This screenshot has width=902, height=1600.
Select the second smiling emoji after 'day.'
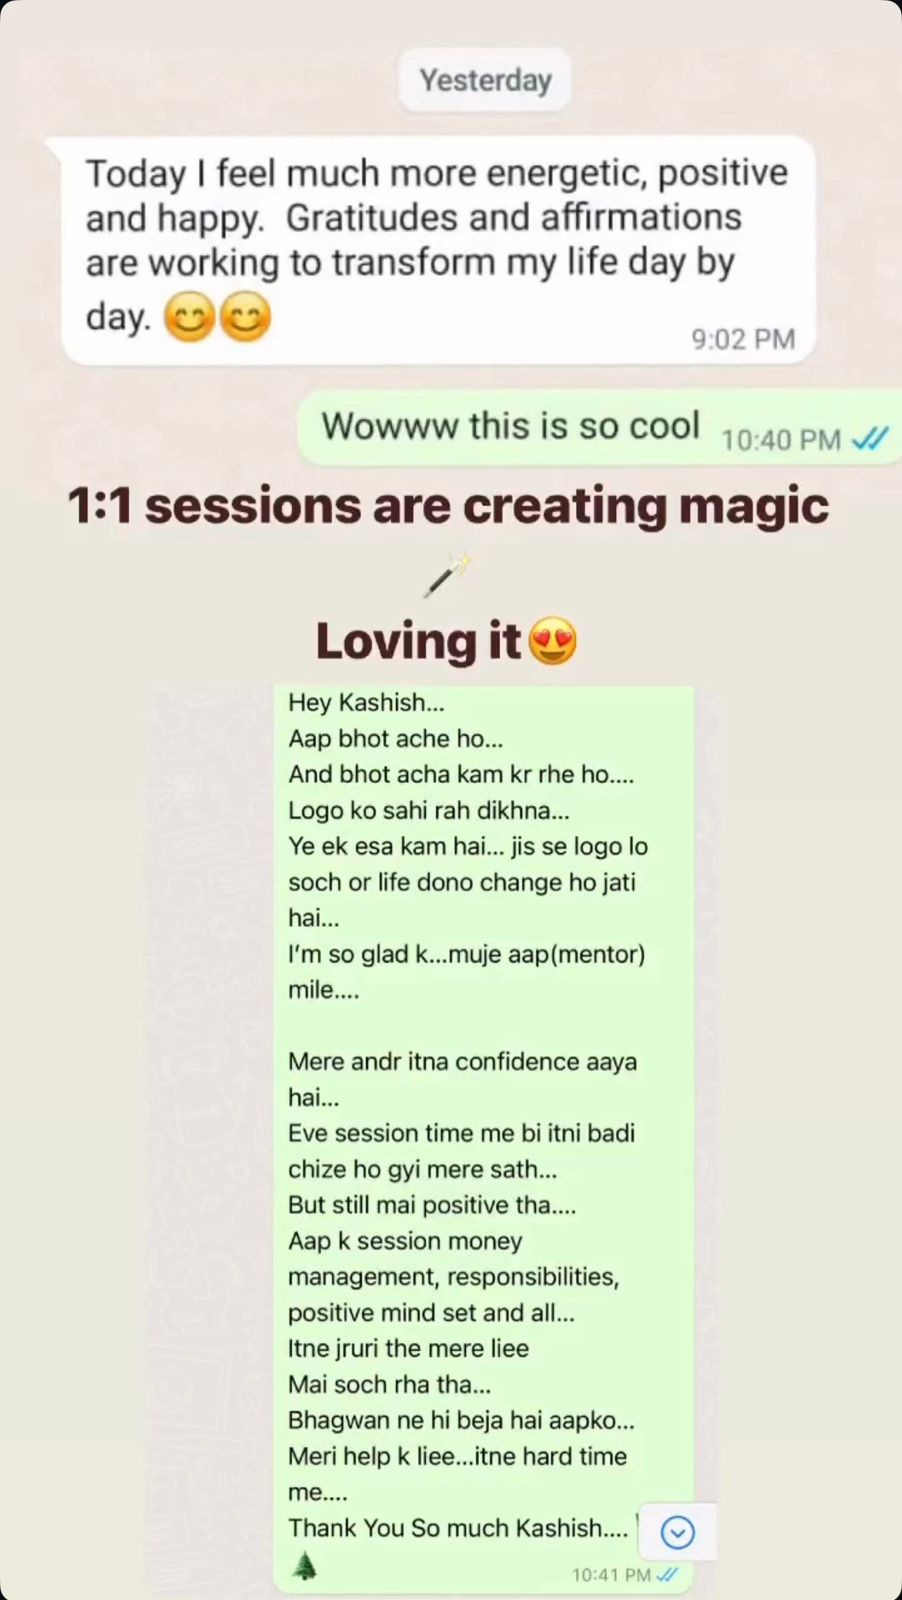point(245,319)
